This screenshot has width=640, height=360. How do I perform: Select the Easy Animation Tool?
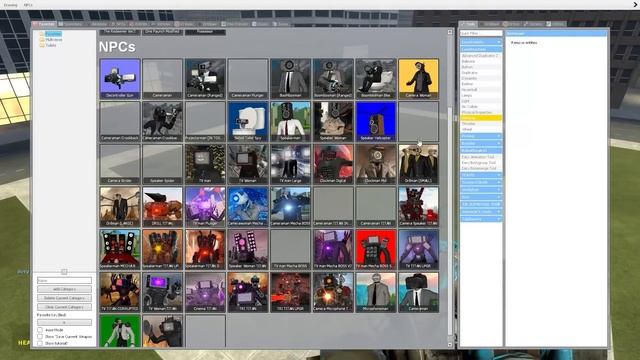(x=481, y=157)
